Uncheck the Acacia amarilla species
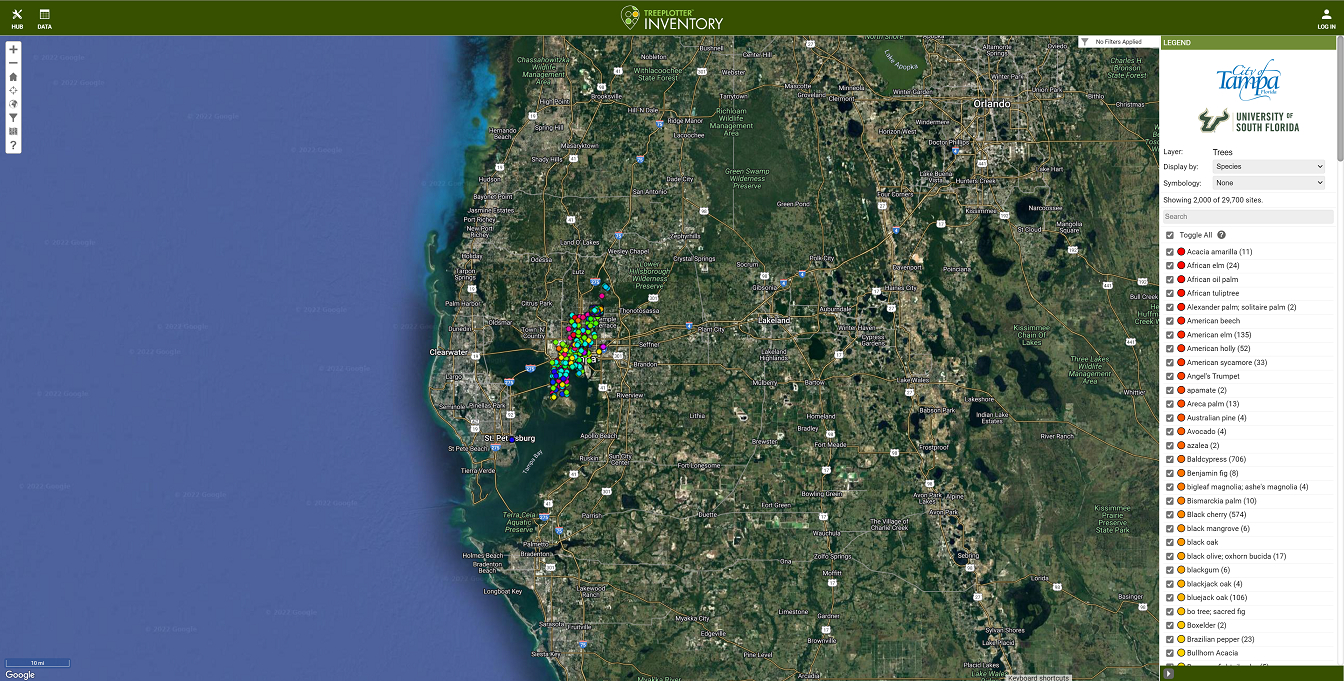This screenshot has width=1344, height=681. click(x=1170, y=252)
